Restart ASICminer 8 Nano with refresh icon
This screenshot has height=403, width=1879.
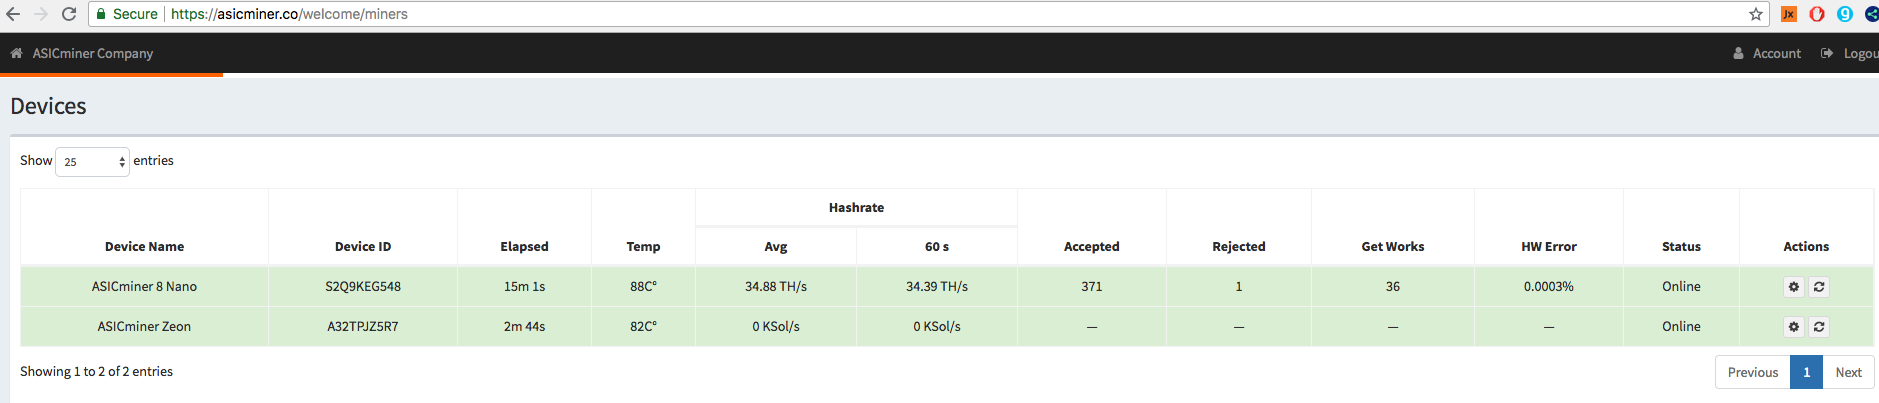pos(1819,287)
